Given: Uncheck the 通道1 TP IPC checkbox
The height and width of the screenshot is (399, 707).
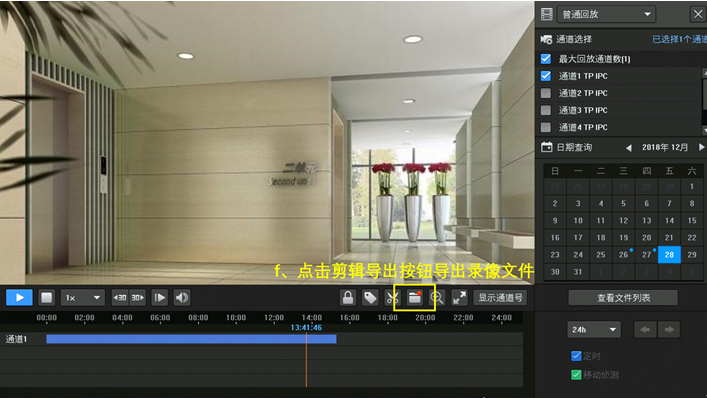Looking at the screenshot, I should click(x=546, y=76).
